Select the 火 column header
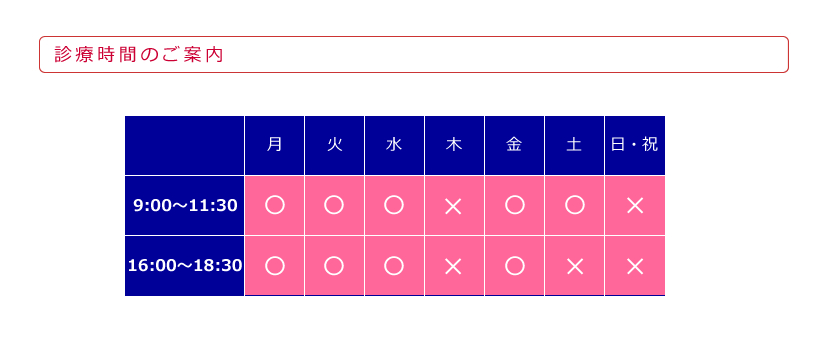The width and height of the screenshot is (830, 360). (x=334, y=145)
